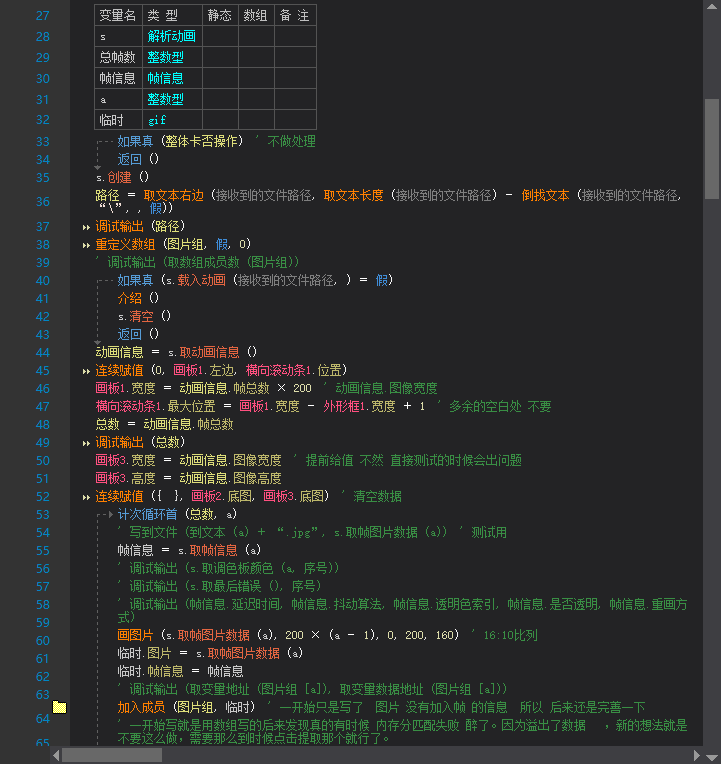Click commented 调试输出 (取数组成员数 line
This screenshot has height=764, width=721.
pos(198,262)
